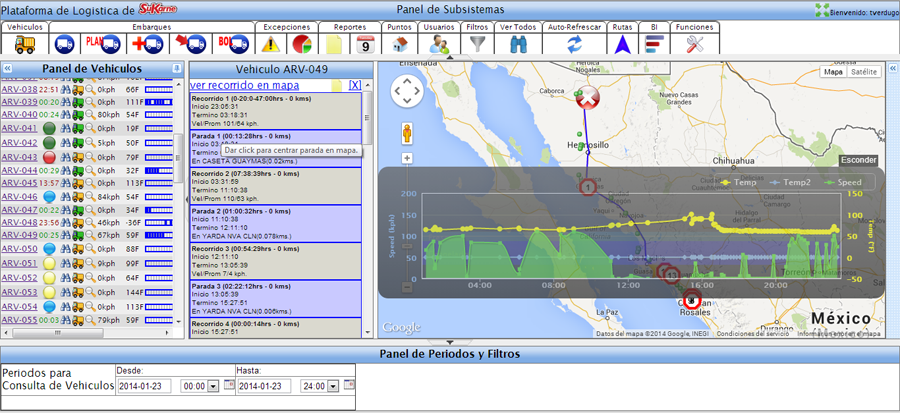Click the Desde date input field

pos(145,386)
